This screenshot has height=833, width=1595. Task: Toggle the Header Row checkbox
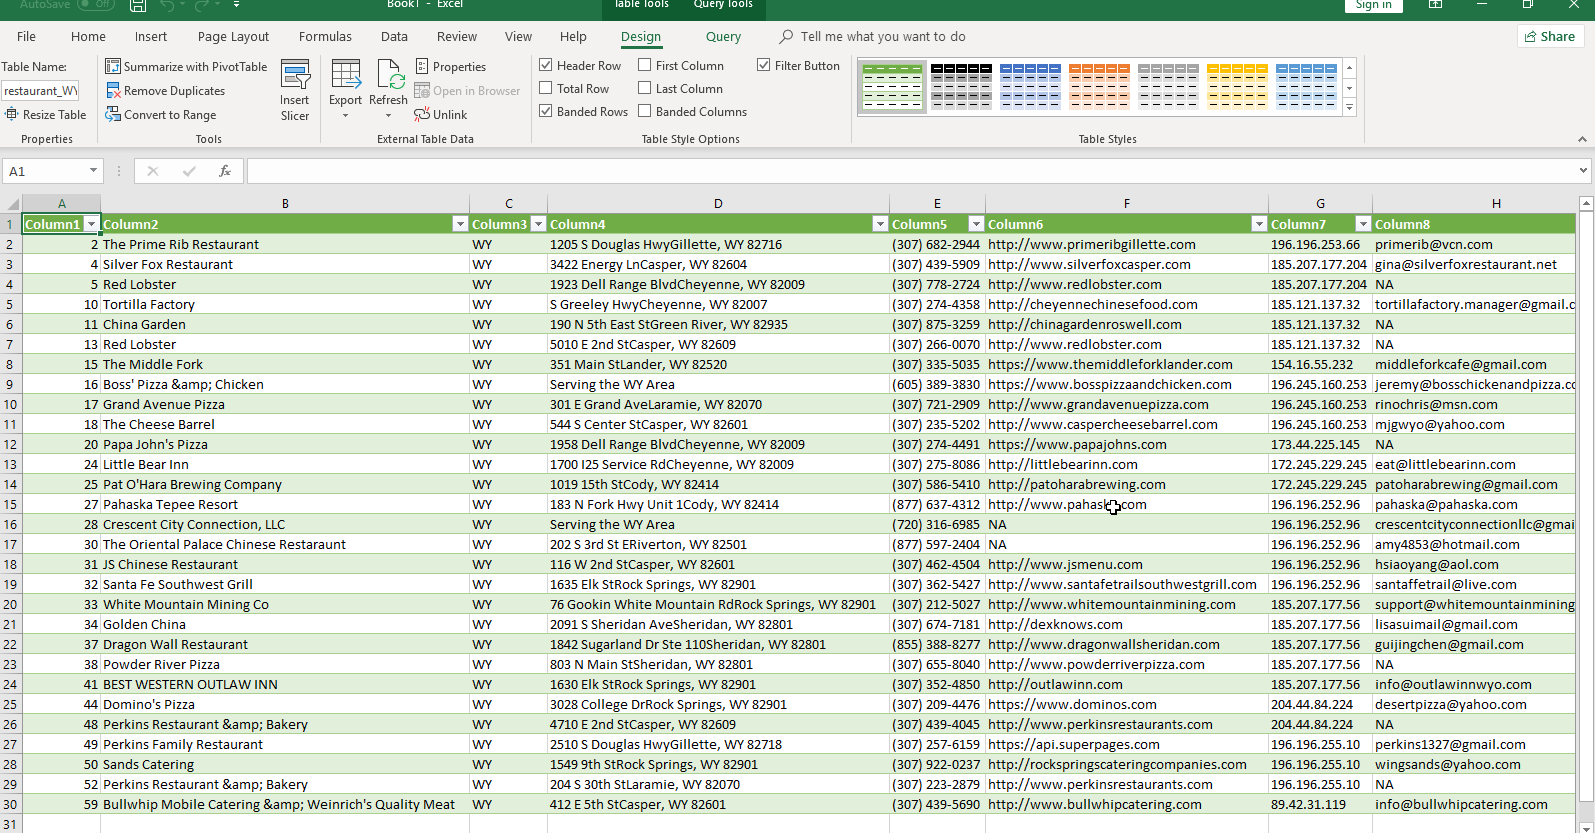546,65
